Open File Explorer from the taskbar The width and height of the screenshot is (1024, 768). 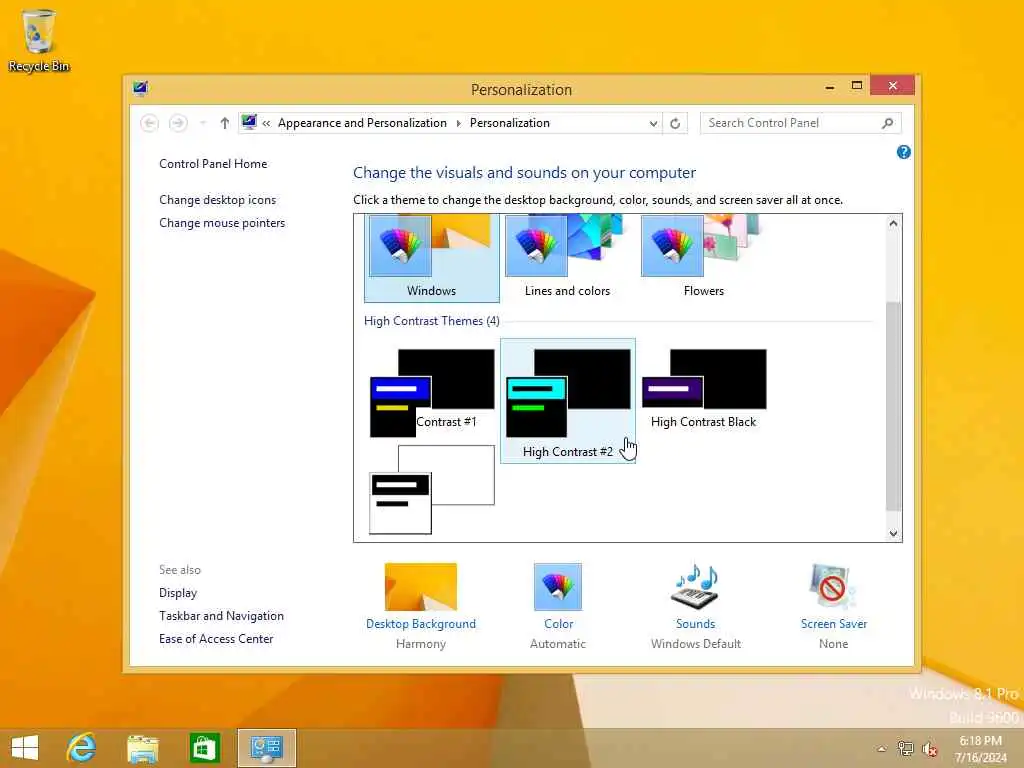[143, 748]
